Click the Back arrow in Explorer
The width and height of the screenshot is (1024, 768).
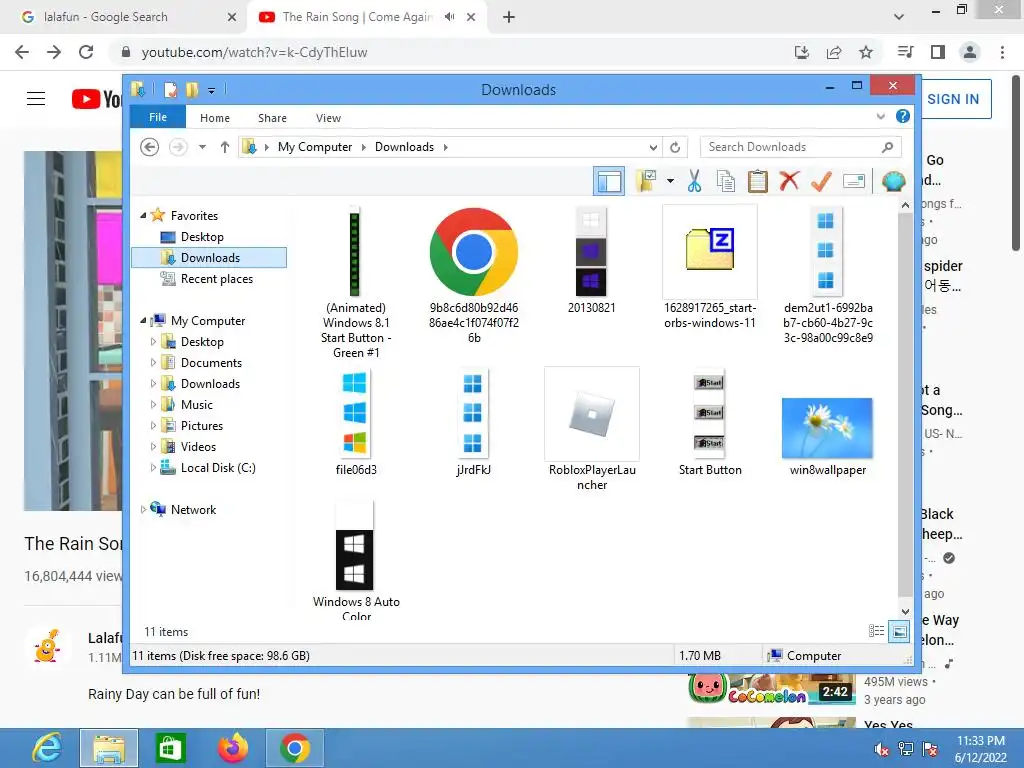[x=150, y=147]
